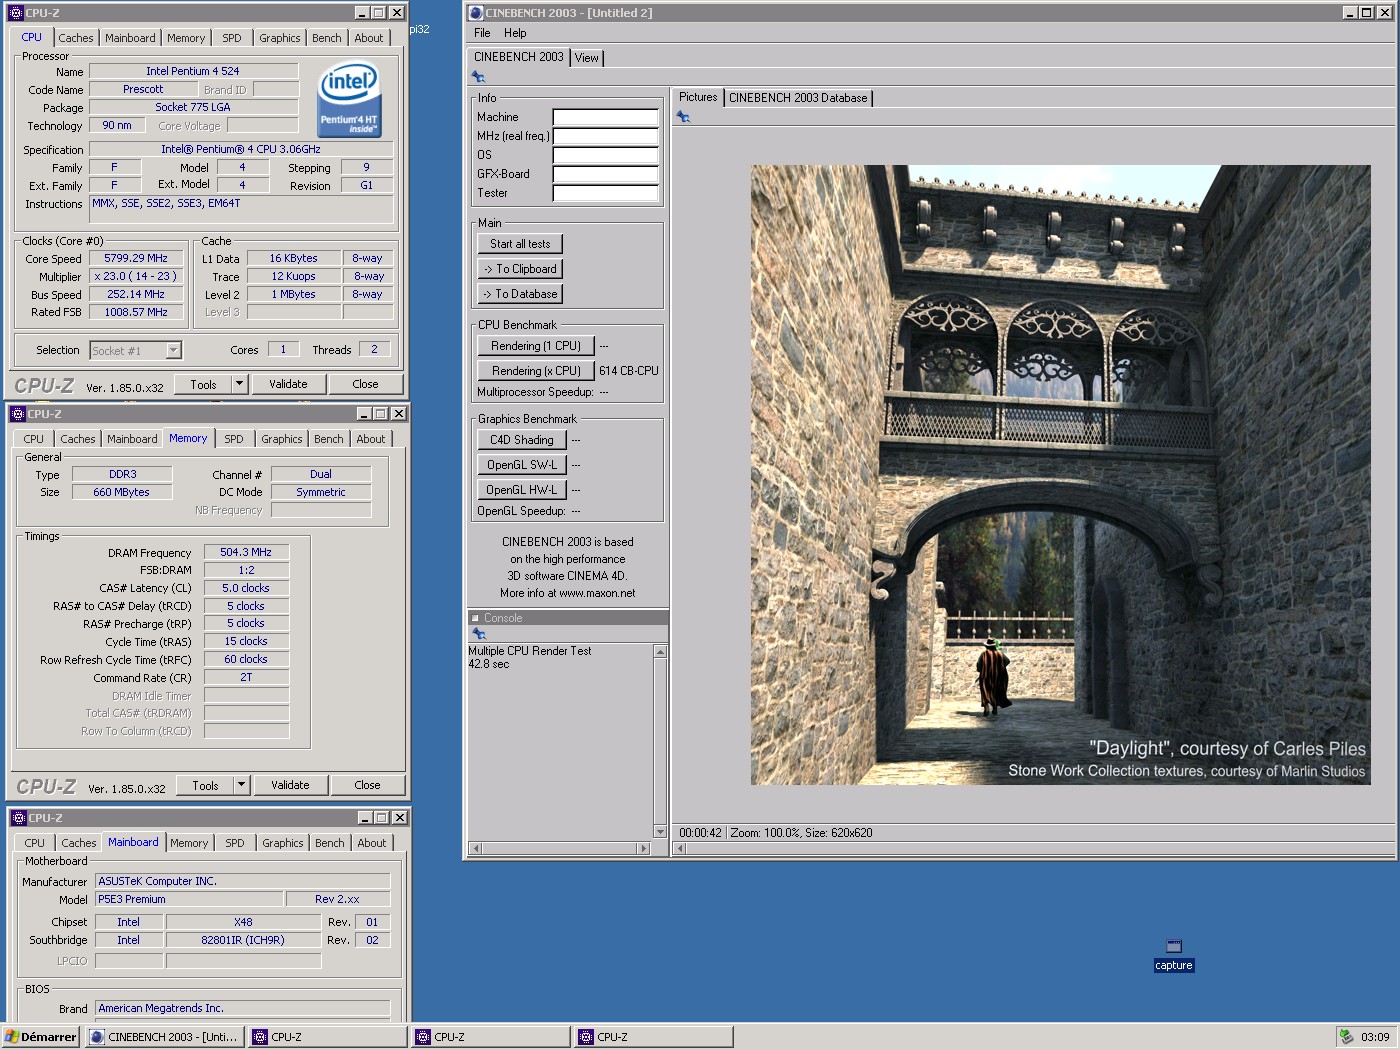The height and width of the screenshot is (1050, 1400).
Task: Run the Rendering (x CPU) benchmark
Action: pos(536,371)
